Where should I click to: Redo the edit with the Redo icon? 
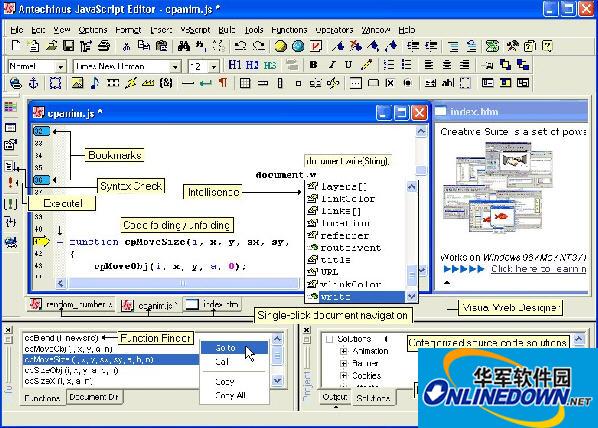point(259,46)
